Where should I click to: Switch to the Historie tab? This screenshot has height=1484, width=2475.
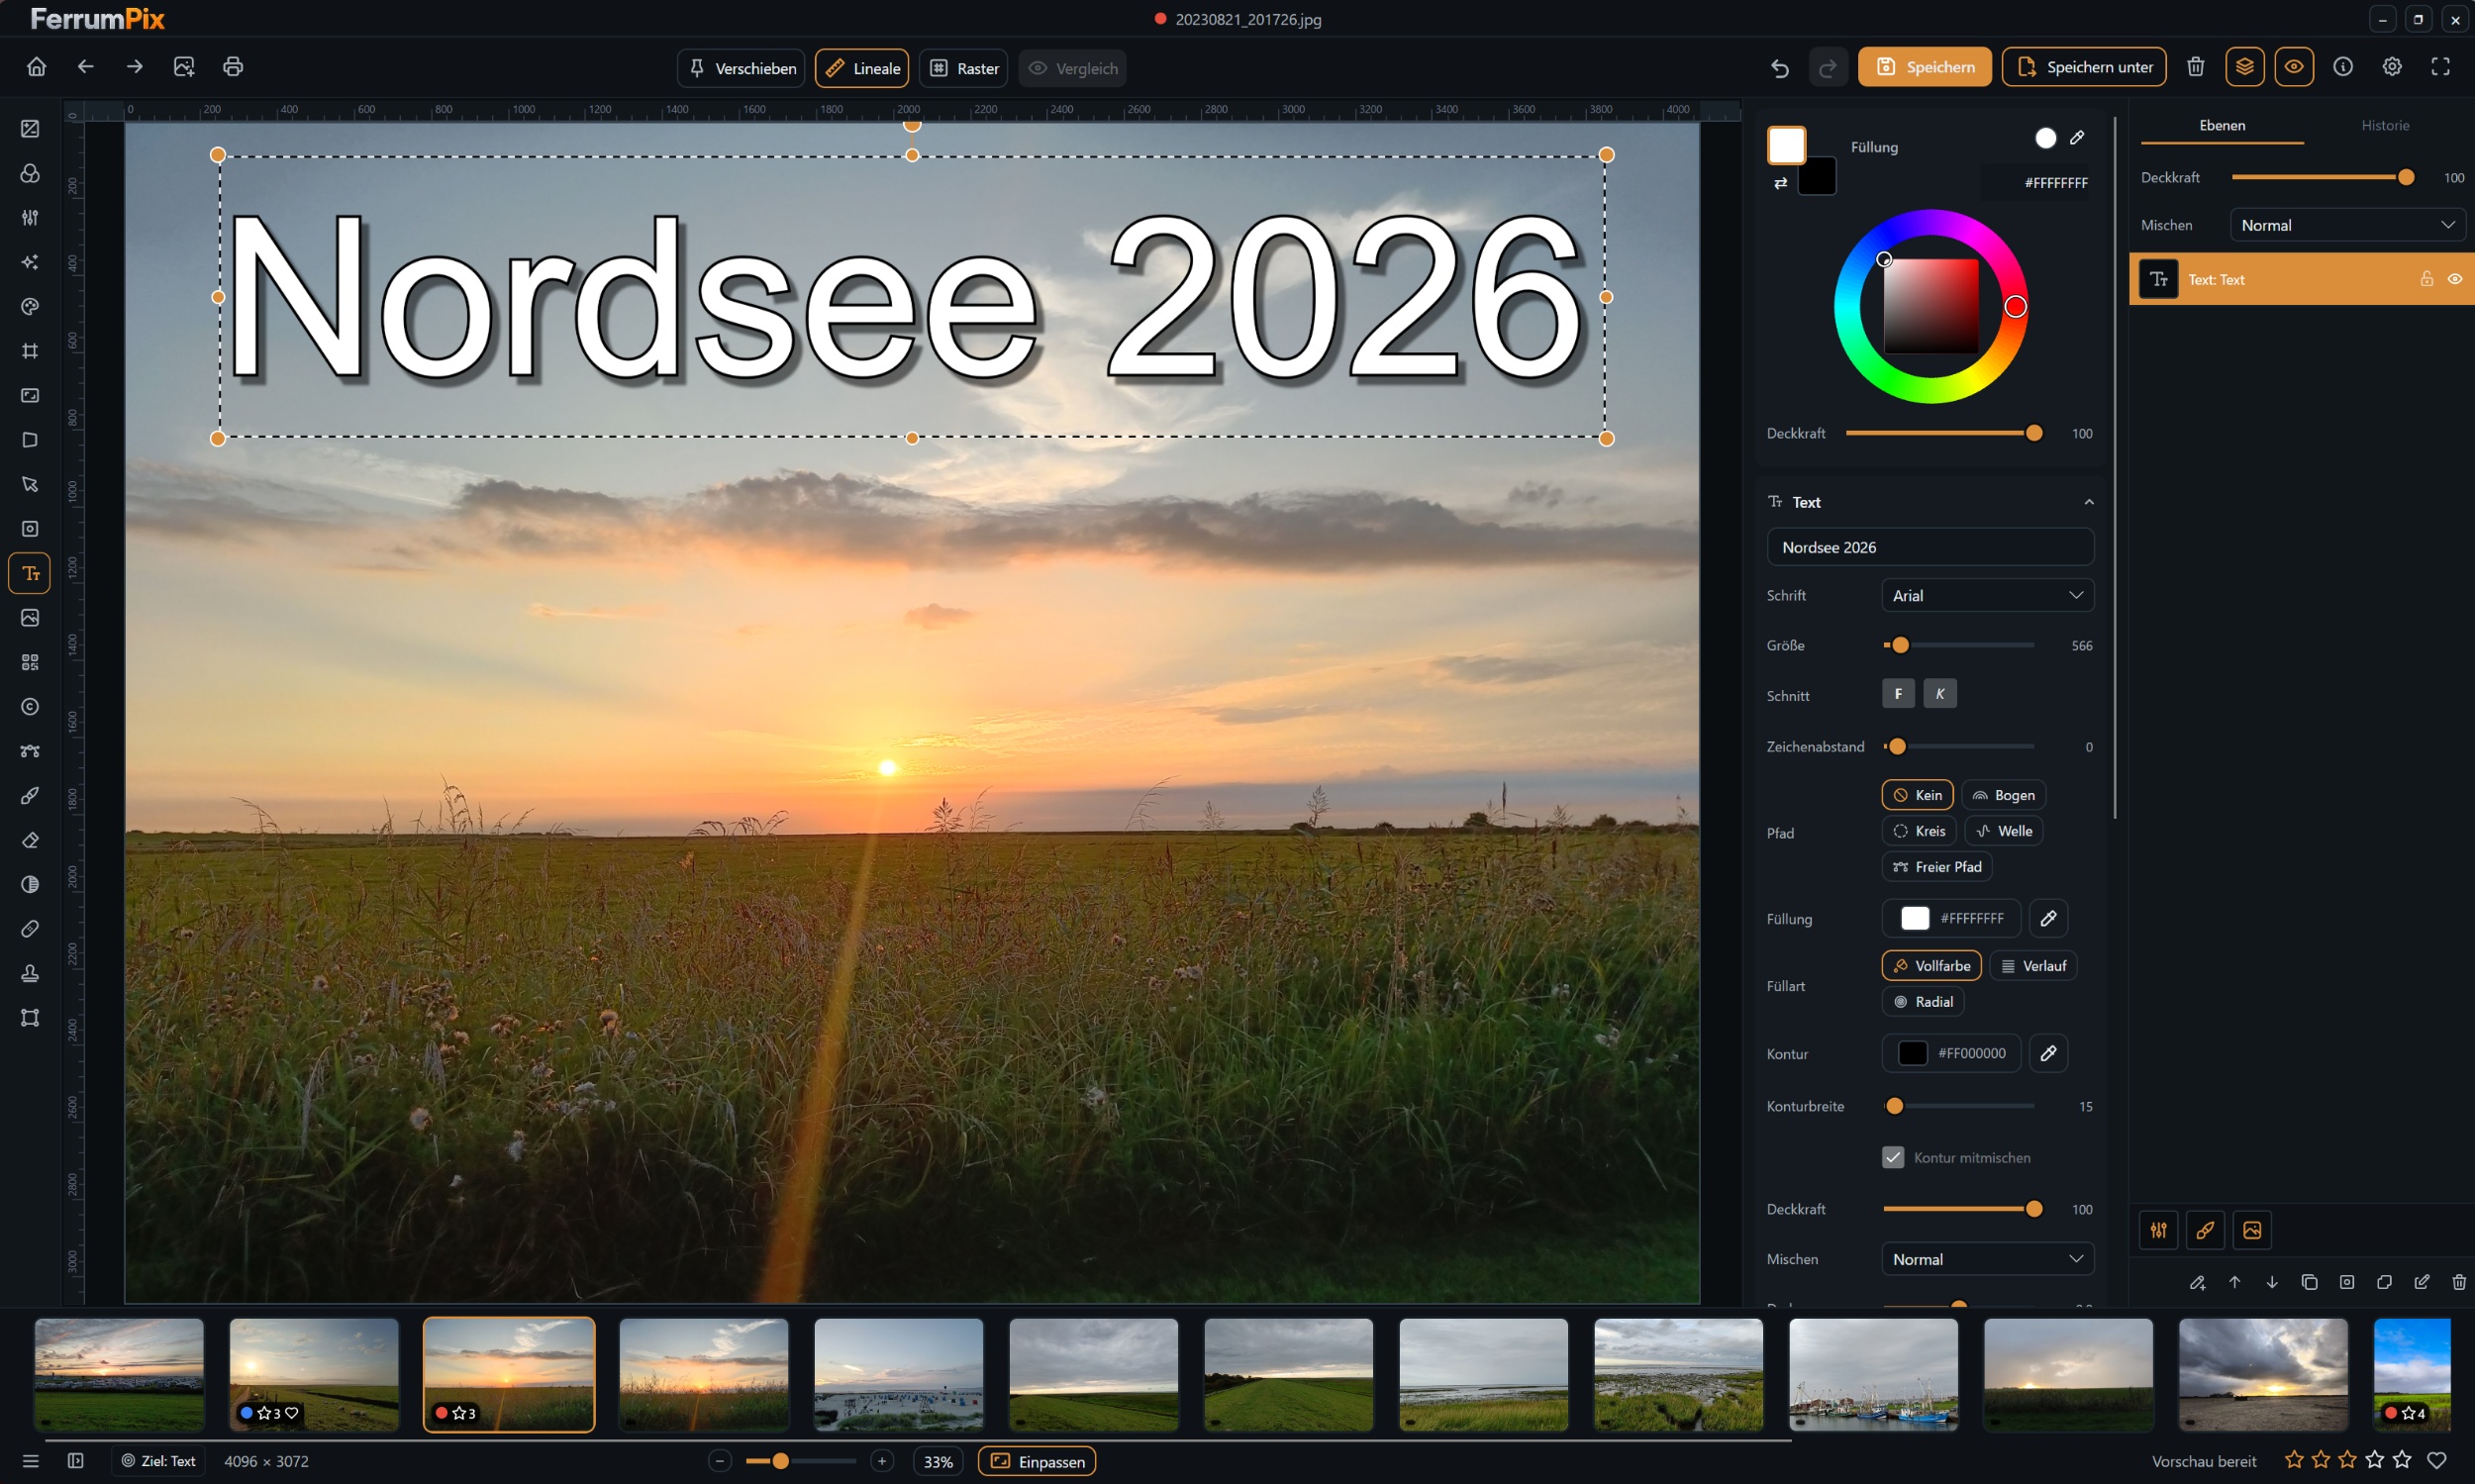coord(2385,125)
